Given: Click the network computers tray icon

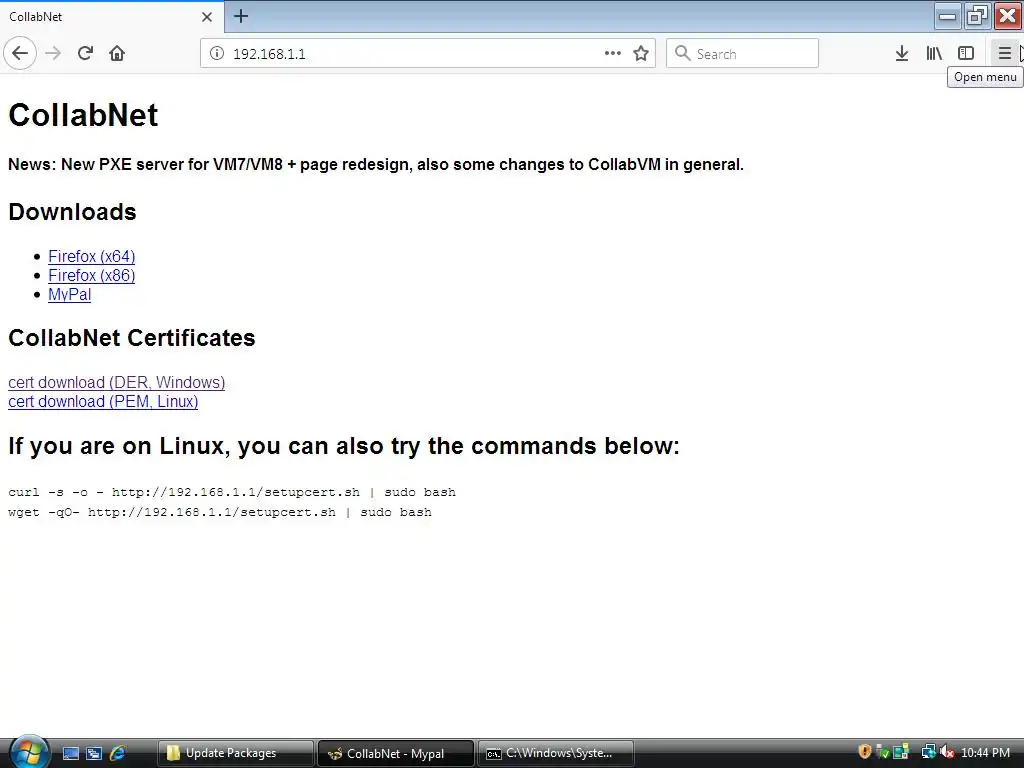Looking at the screenshot, I should click(x=928, y=752).
